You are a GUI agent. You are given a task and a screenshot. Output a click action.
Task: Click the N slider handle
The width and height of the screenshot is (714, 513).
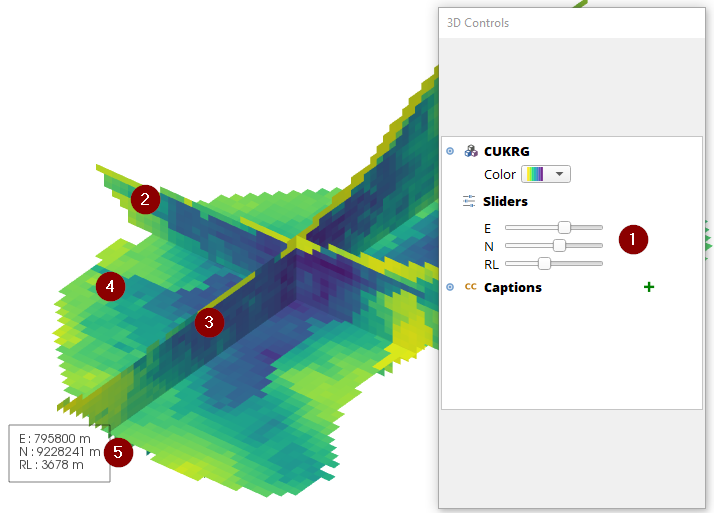(x=559, y=245)
